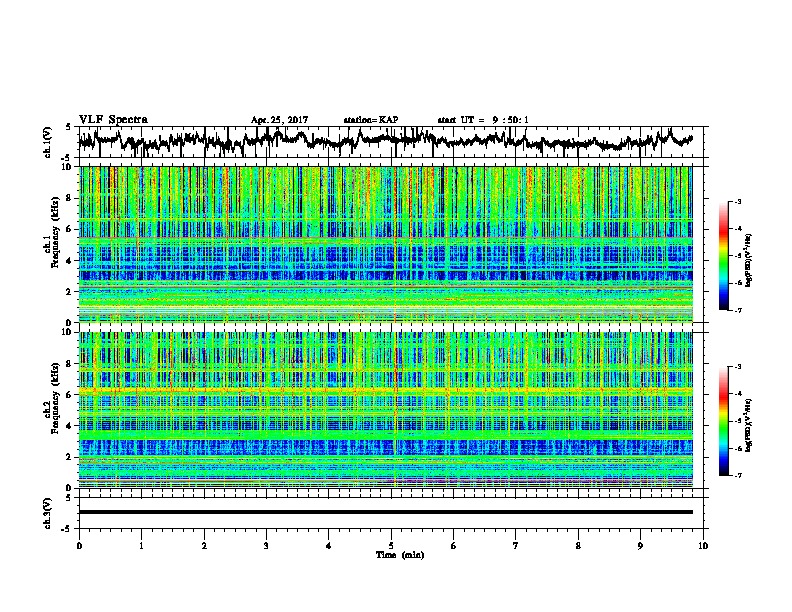Click the ch.1 voltage waveform trace panel
The height and width of the screenshot is (612, 792).
pyautogui.click(x=393, y=142)
